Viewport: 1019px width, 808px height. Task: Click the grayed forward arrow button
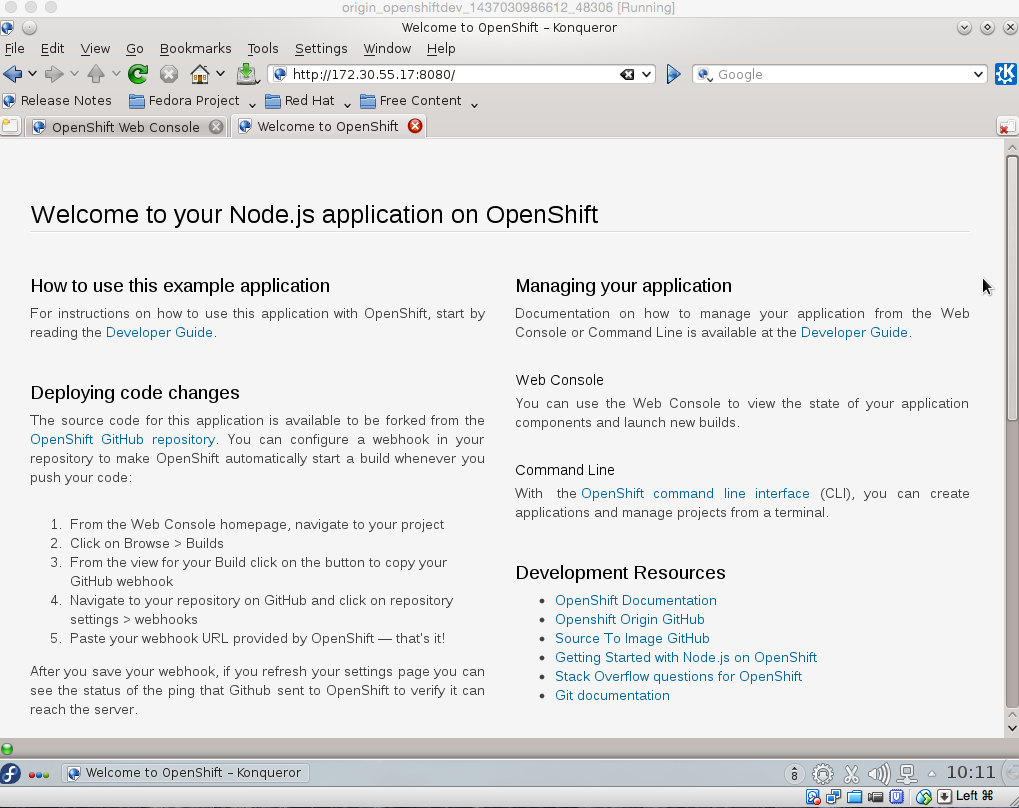click(54, 74)
